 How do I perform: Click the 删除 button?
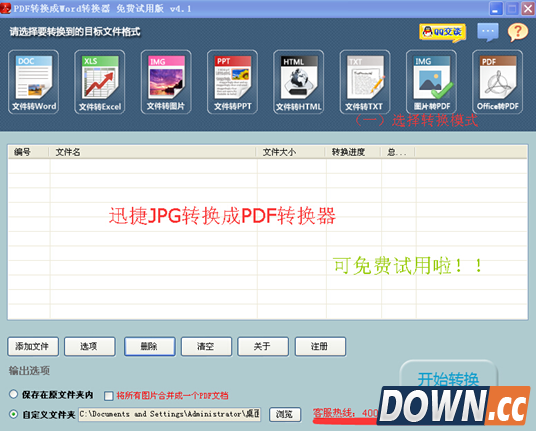click(150, 347)
